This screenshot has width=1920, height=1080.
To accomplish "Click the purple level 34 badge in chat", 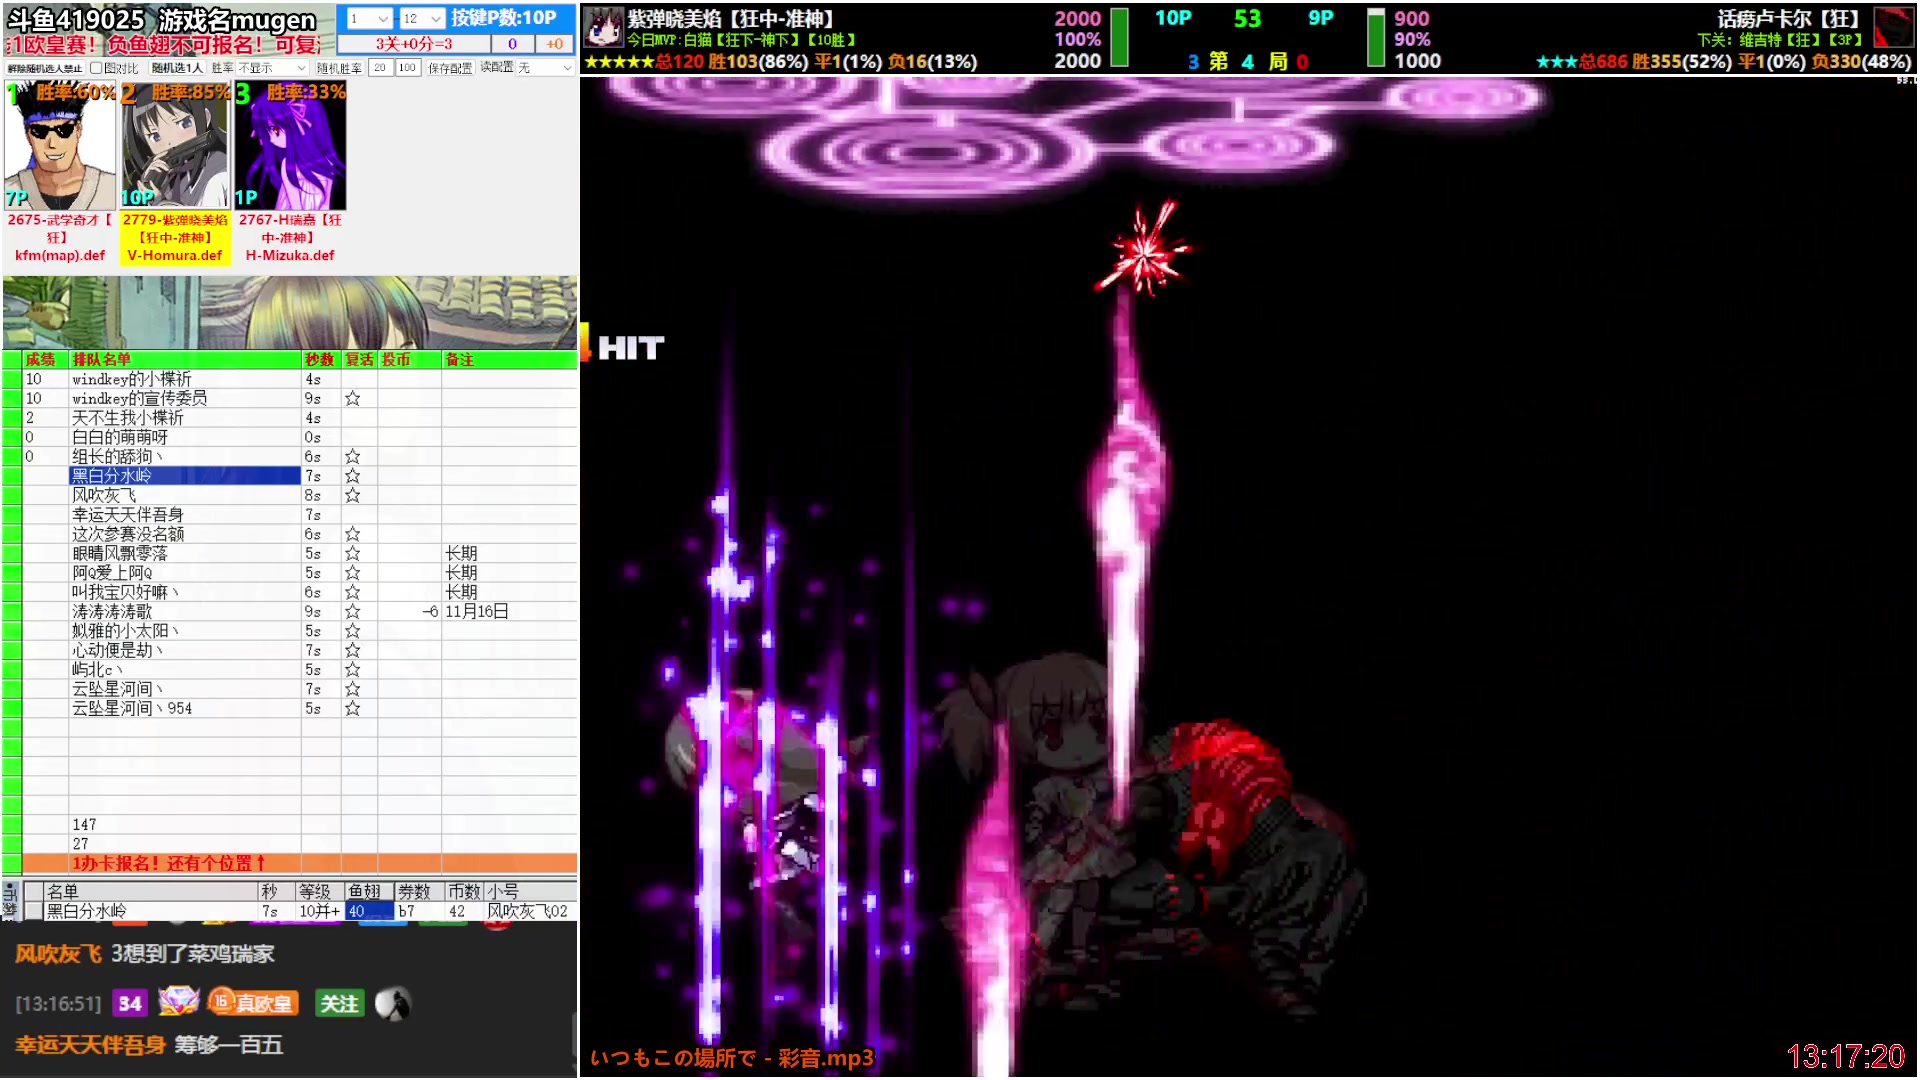I will point(130,1004).
